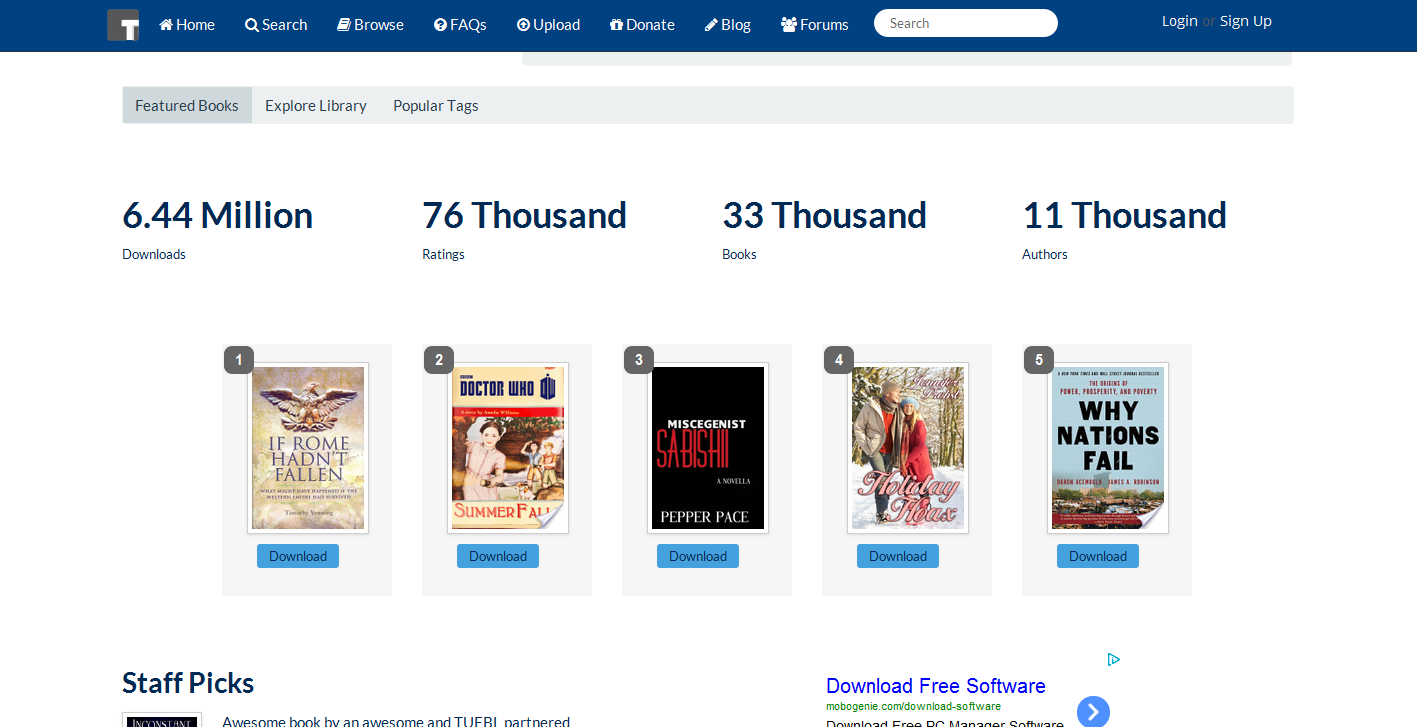Open the Forums navigation link

[x=815, y=25]
